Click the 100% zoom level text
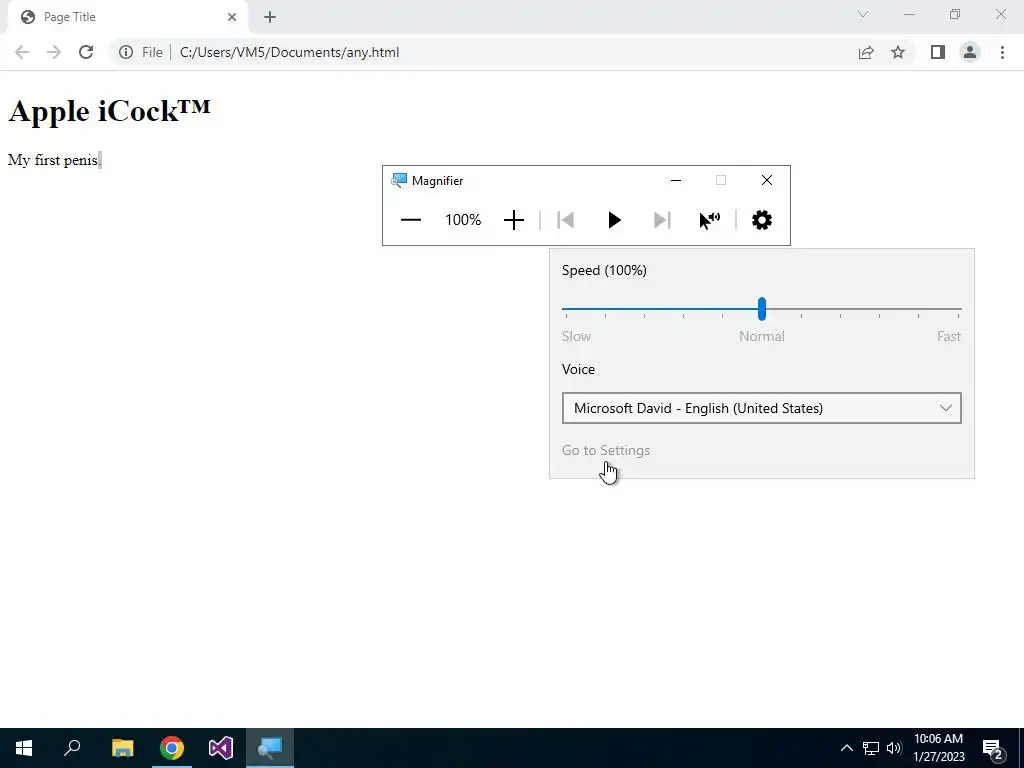The image size is (1024, 768). tap(463, 220)
